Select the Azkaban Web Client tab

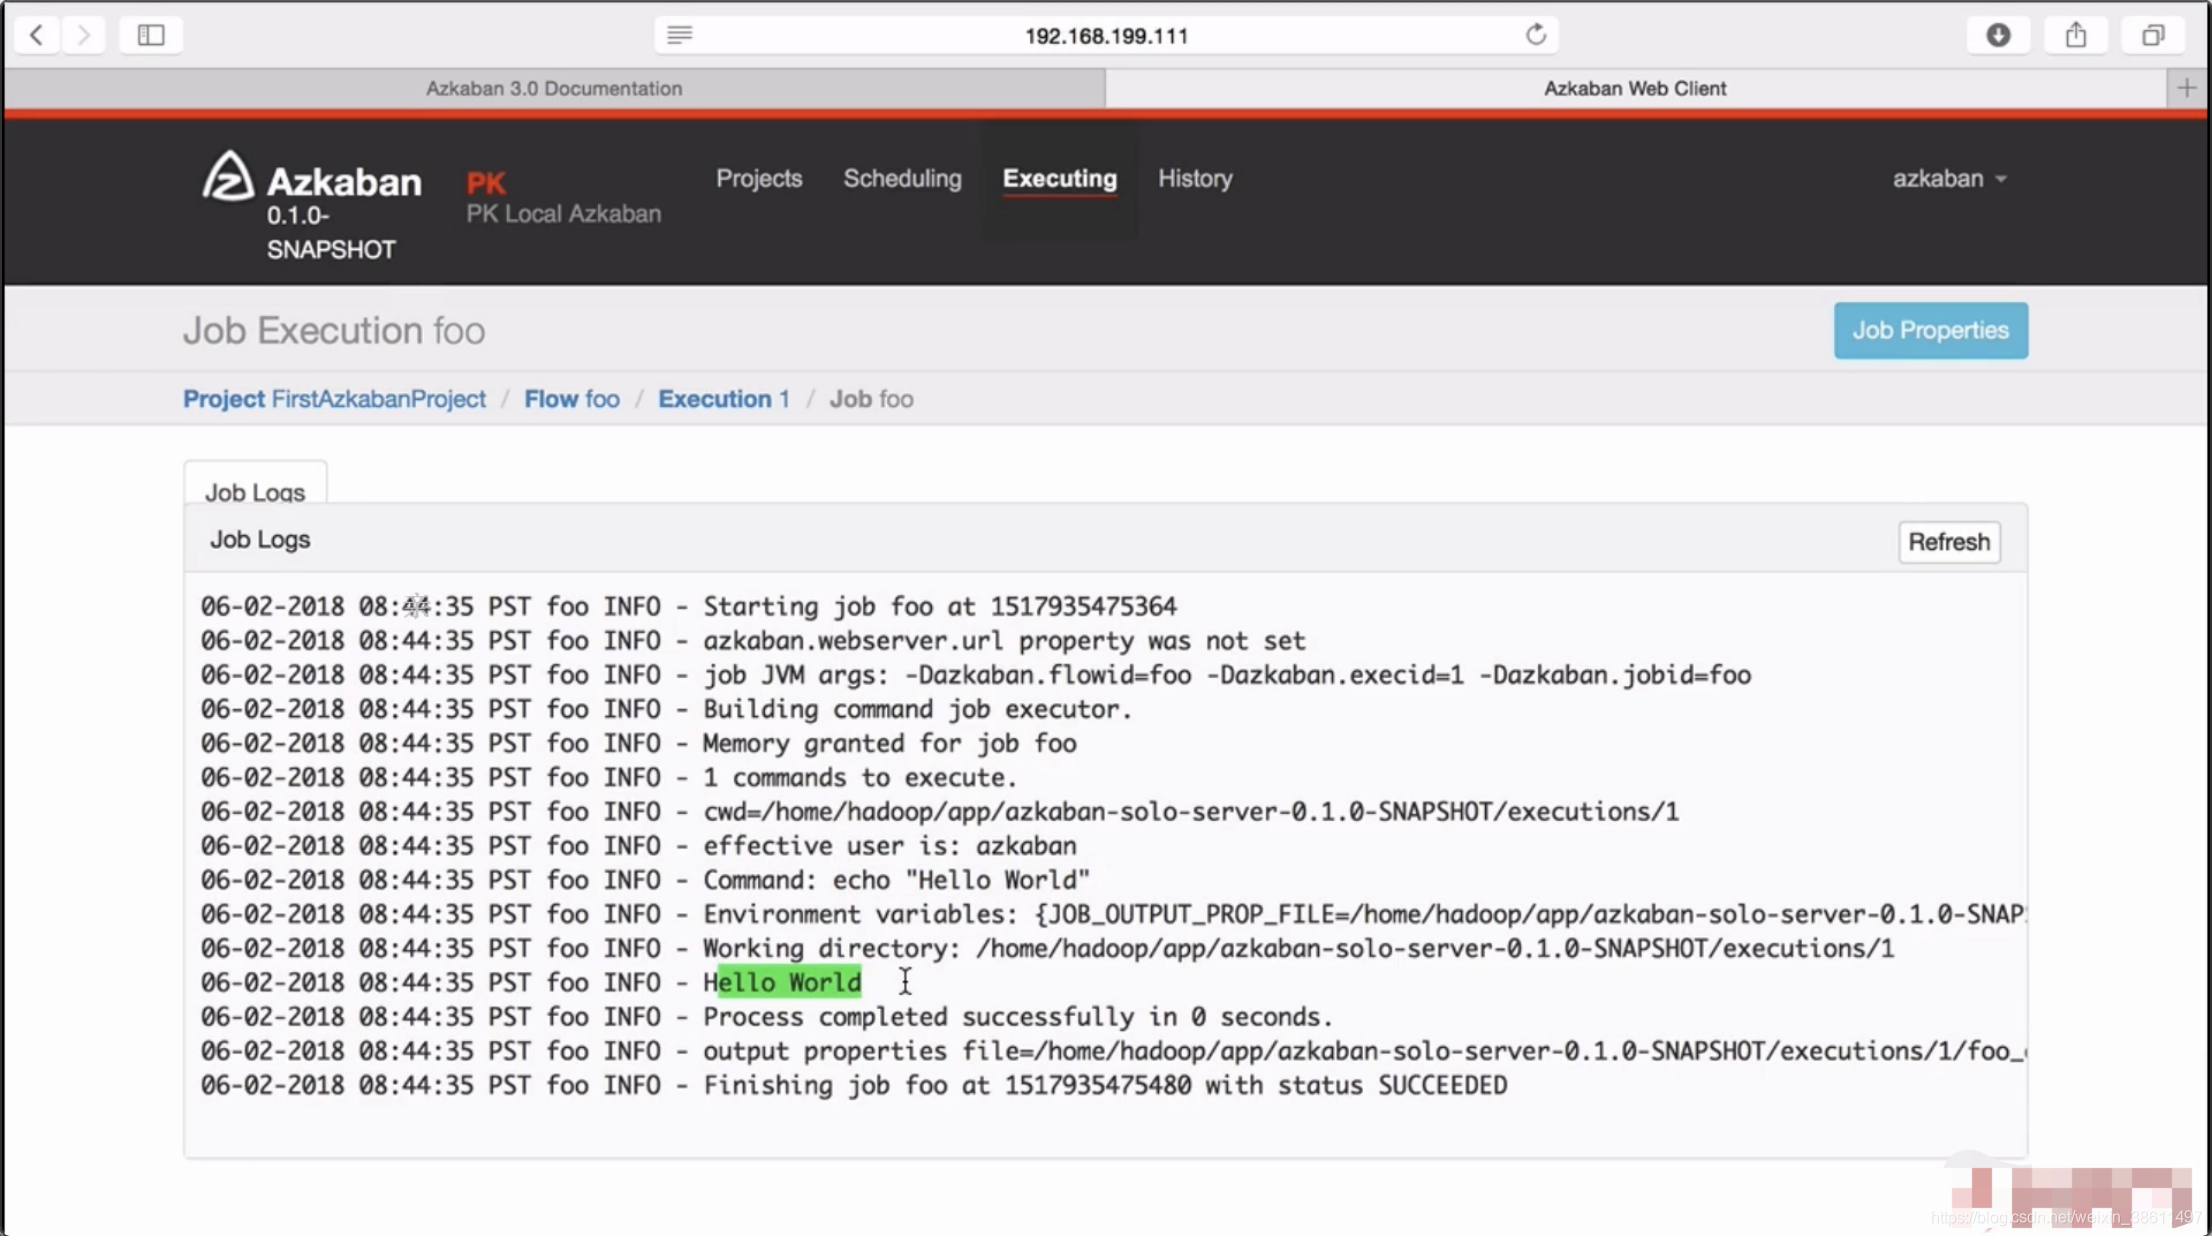(1635, 88)
